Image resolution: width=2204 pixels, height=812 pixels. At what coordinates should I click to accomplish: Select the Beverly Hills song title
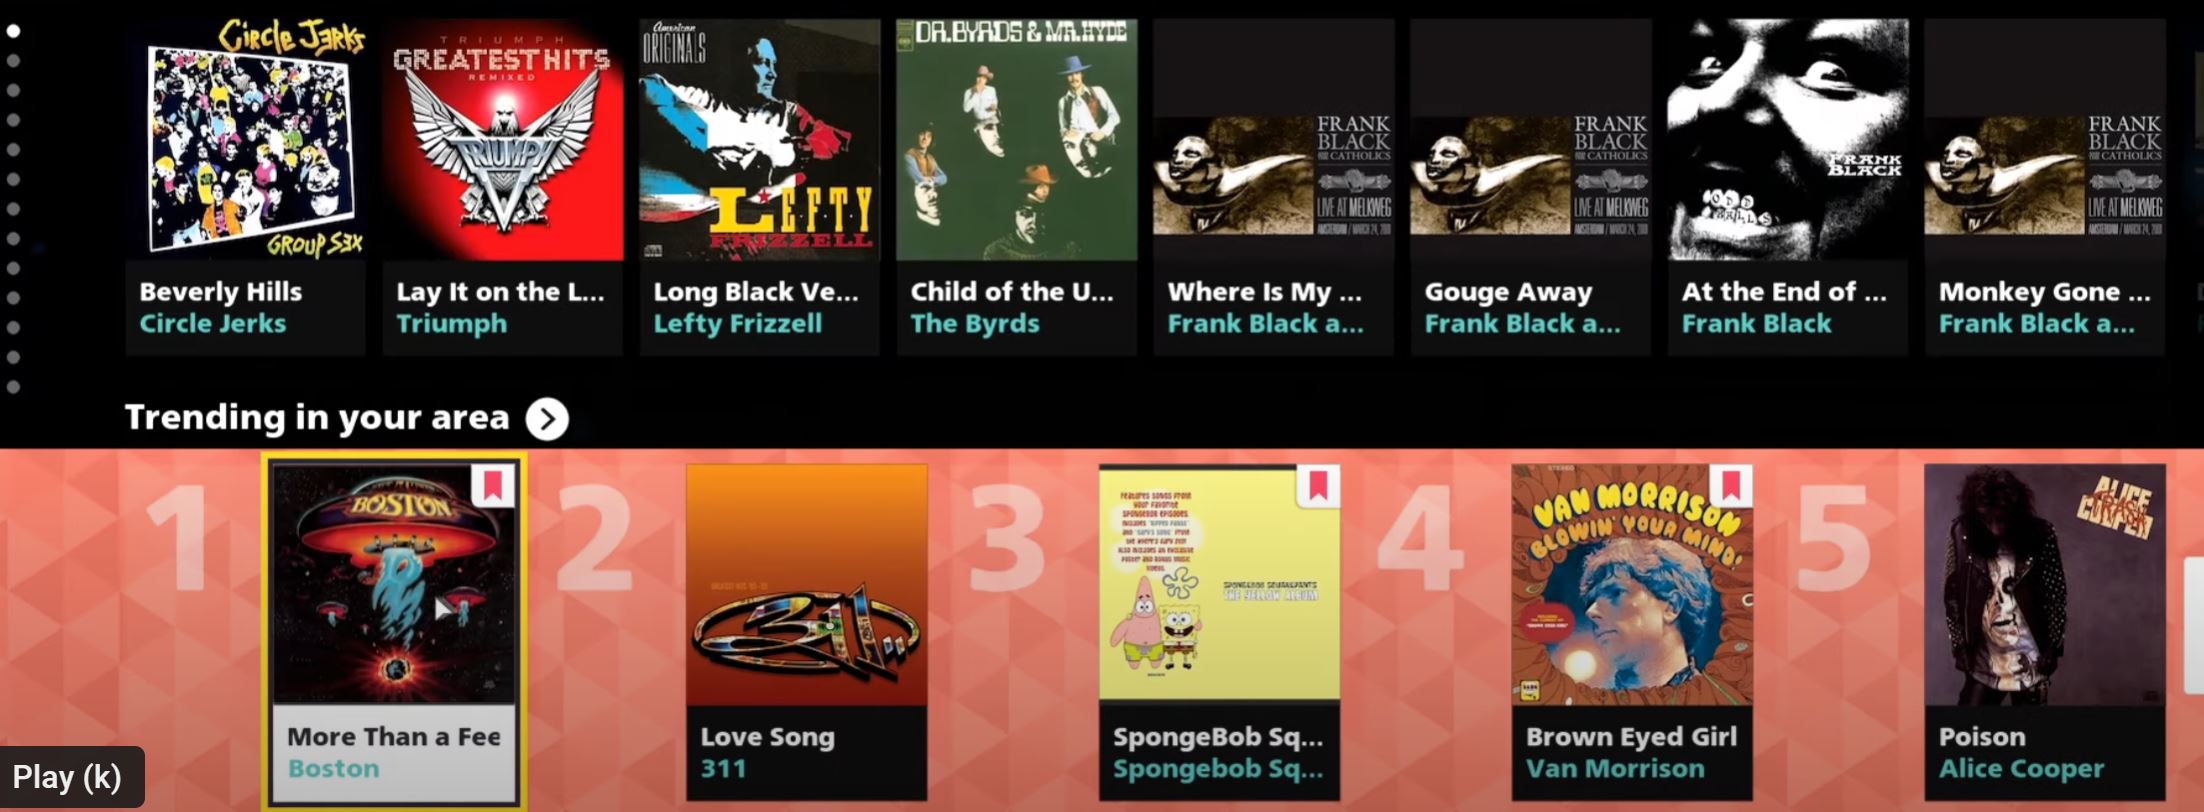coord(220,292)
